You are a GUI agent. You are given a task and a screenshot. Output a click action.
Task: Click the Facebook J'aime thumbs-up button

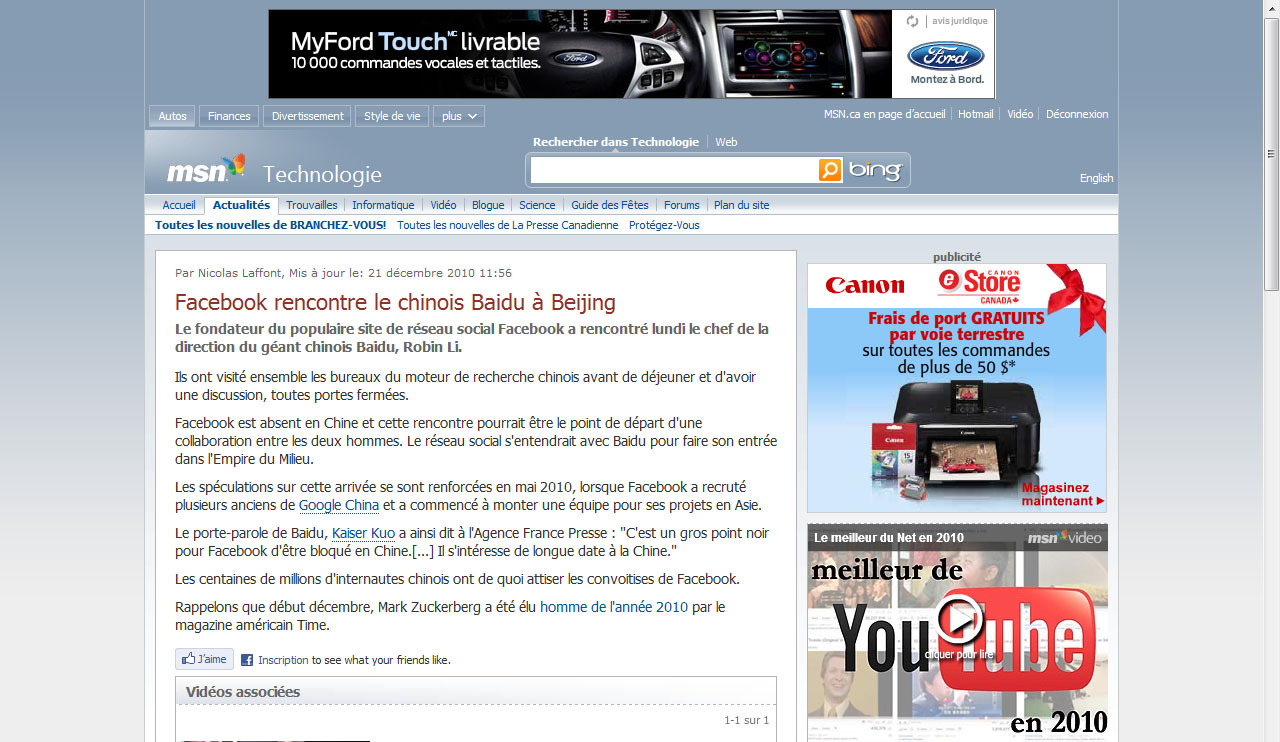pos(204,659)
